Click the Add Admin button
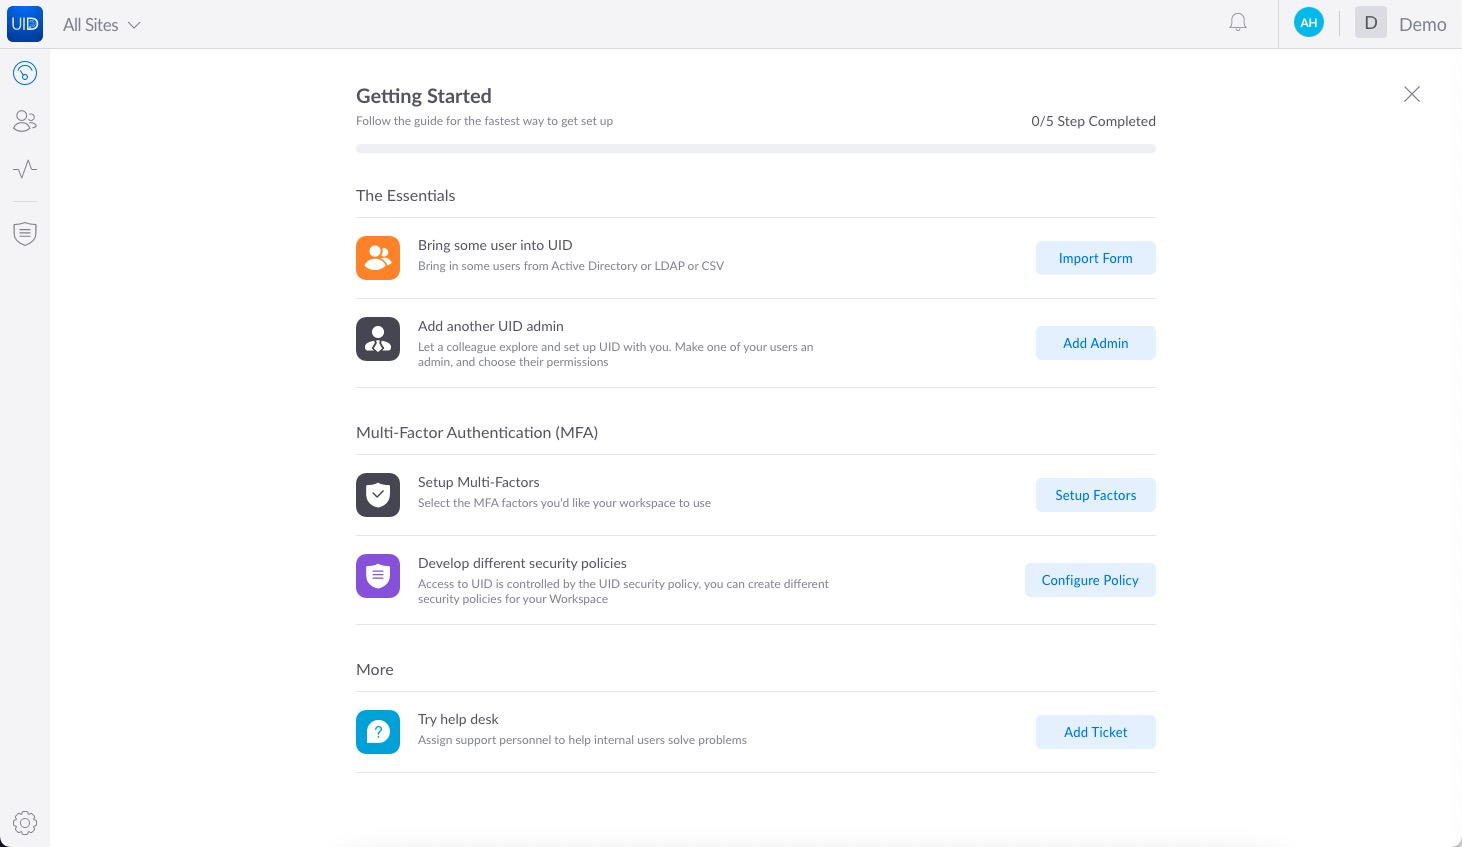 tap(1095, 343)
